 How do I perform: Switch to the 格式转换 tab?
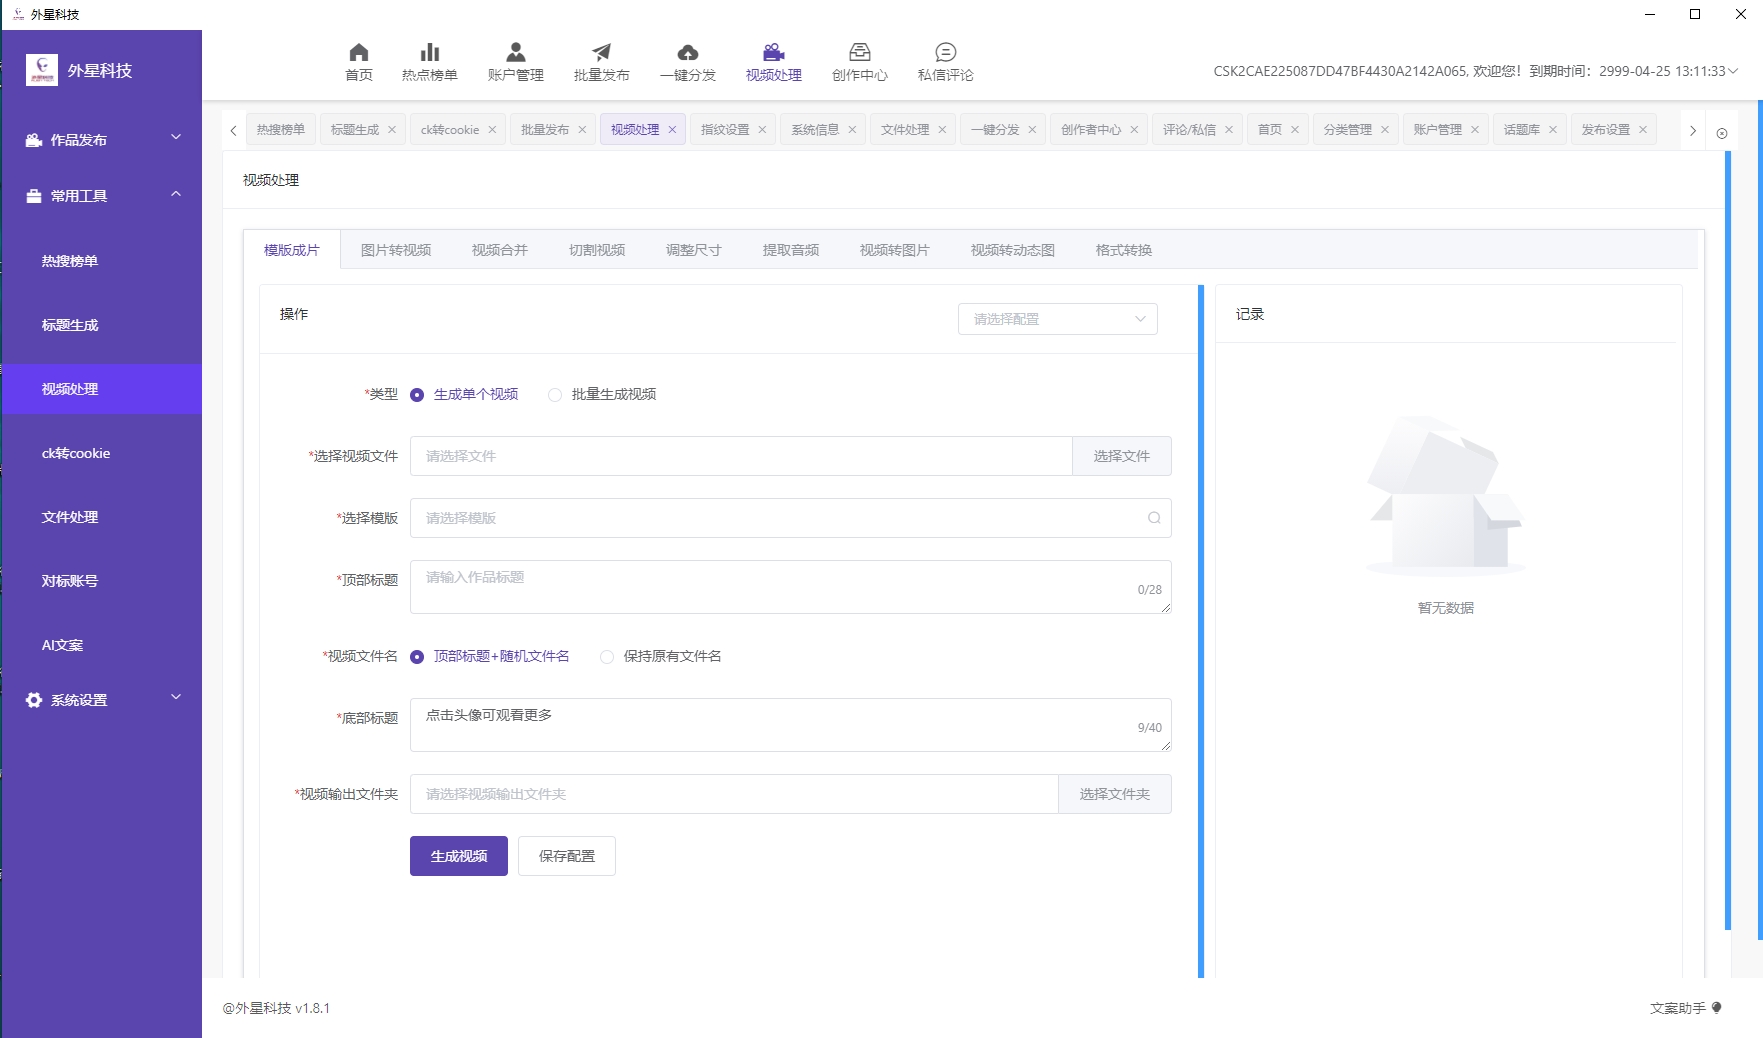click(1123, 250)
